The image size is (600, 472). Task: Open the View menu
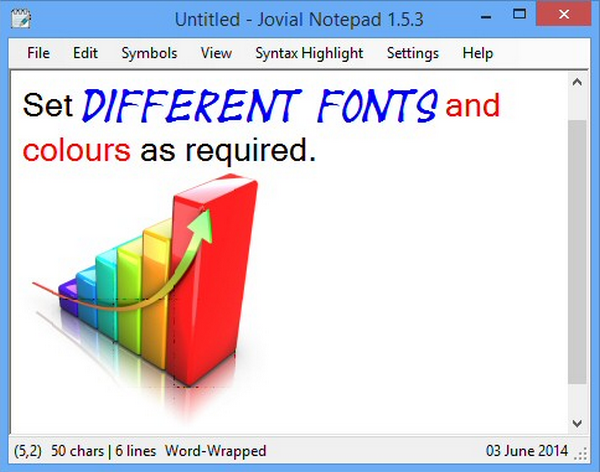(x=216, y=53)
